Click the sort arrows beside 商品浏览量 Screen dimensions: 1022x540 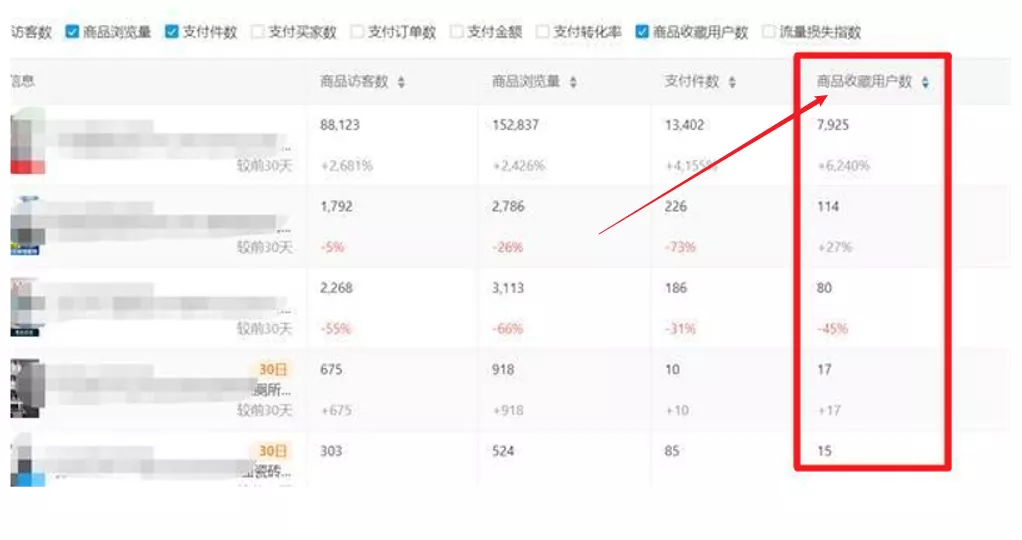[x=573, y=83]
